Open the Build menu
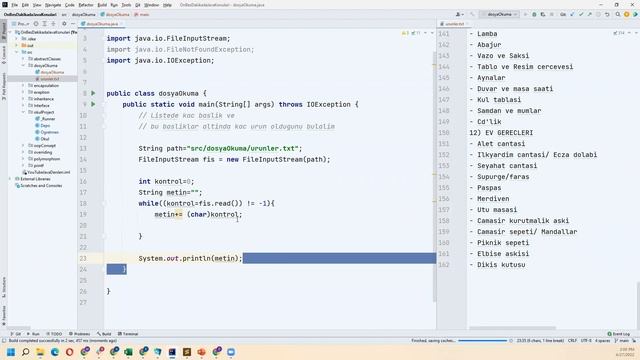Image resolution: width=640 pixels, height=360 pixels. pos(102,5)
